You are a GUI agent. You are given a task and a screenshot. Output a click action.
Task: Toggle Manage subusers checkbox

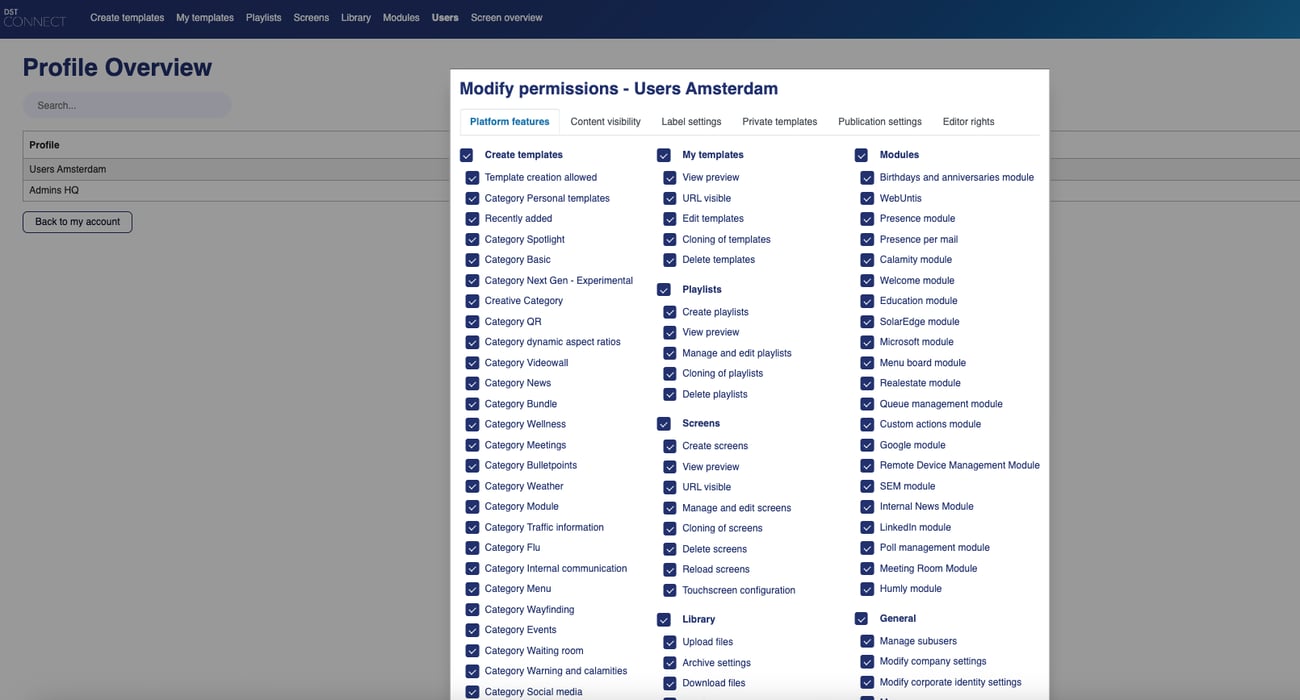867,641
